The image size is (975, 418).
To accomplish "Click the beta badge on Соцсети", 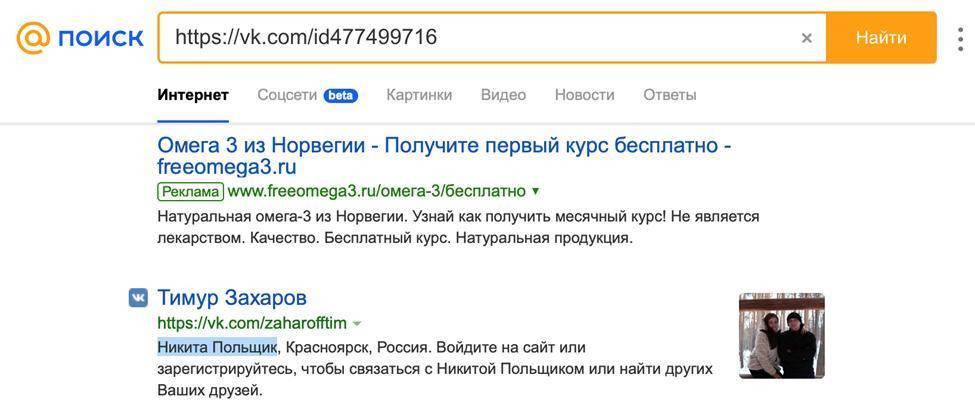I will (x=340, y=96).
